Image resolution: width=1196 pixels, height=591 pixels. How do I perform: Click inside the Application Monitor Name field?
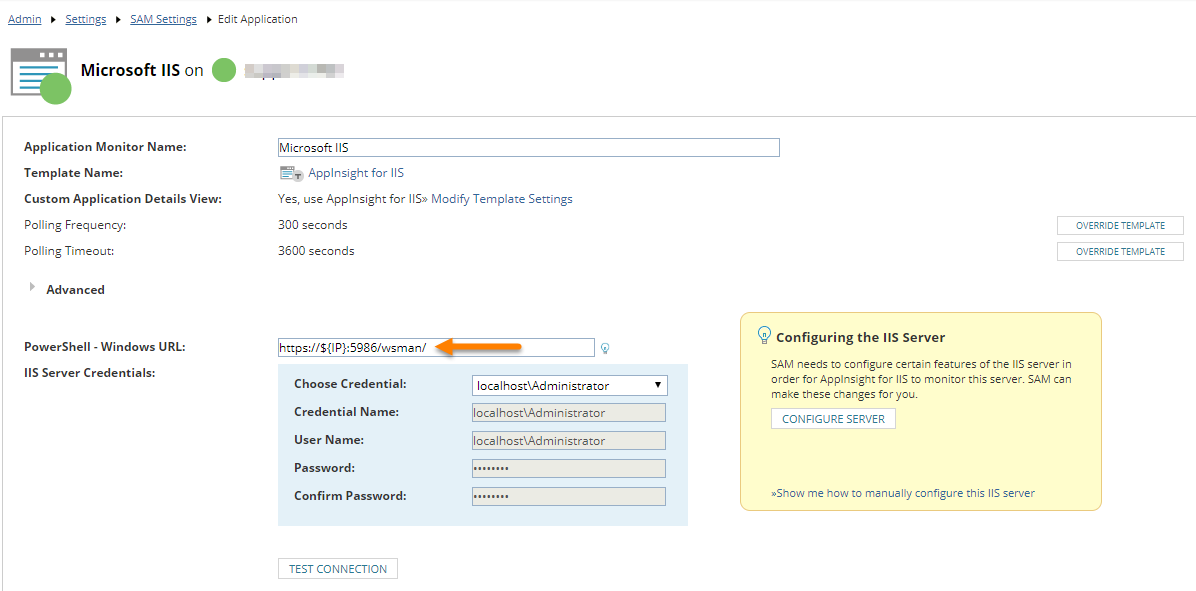[529, 147]
